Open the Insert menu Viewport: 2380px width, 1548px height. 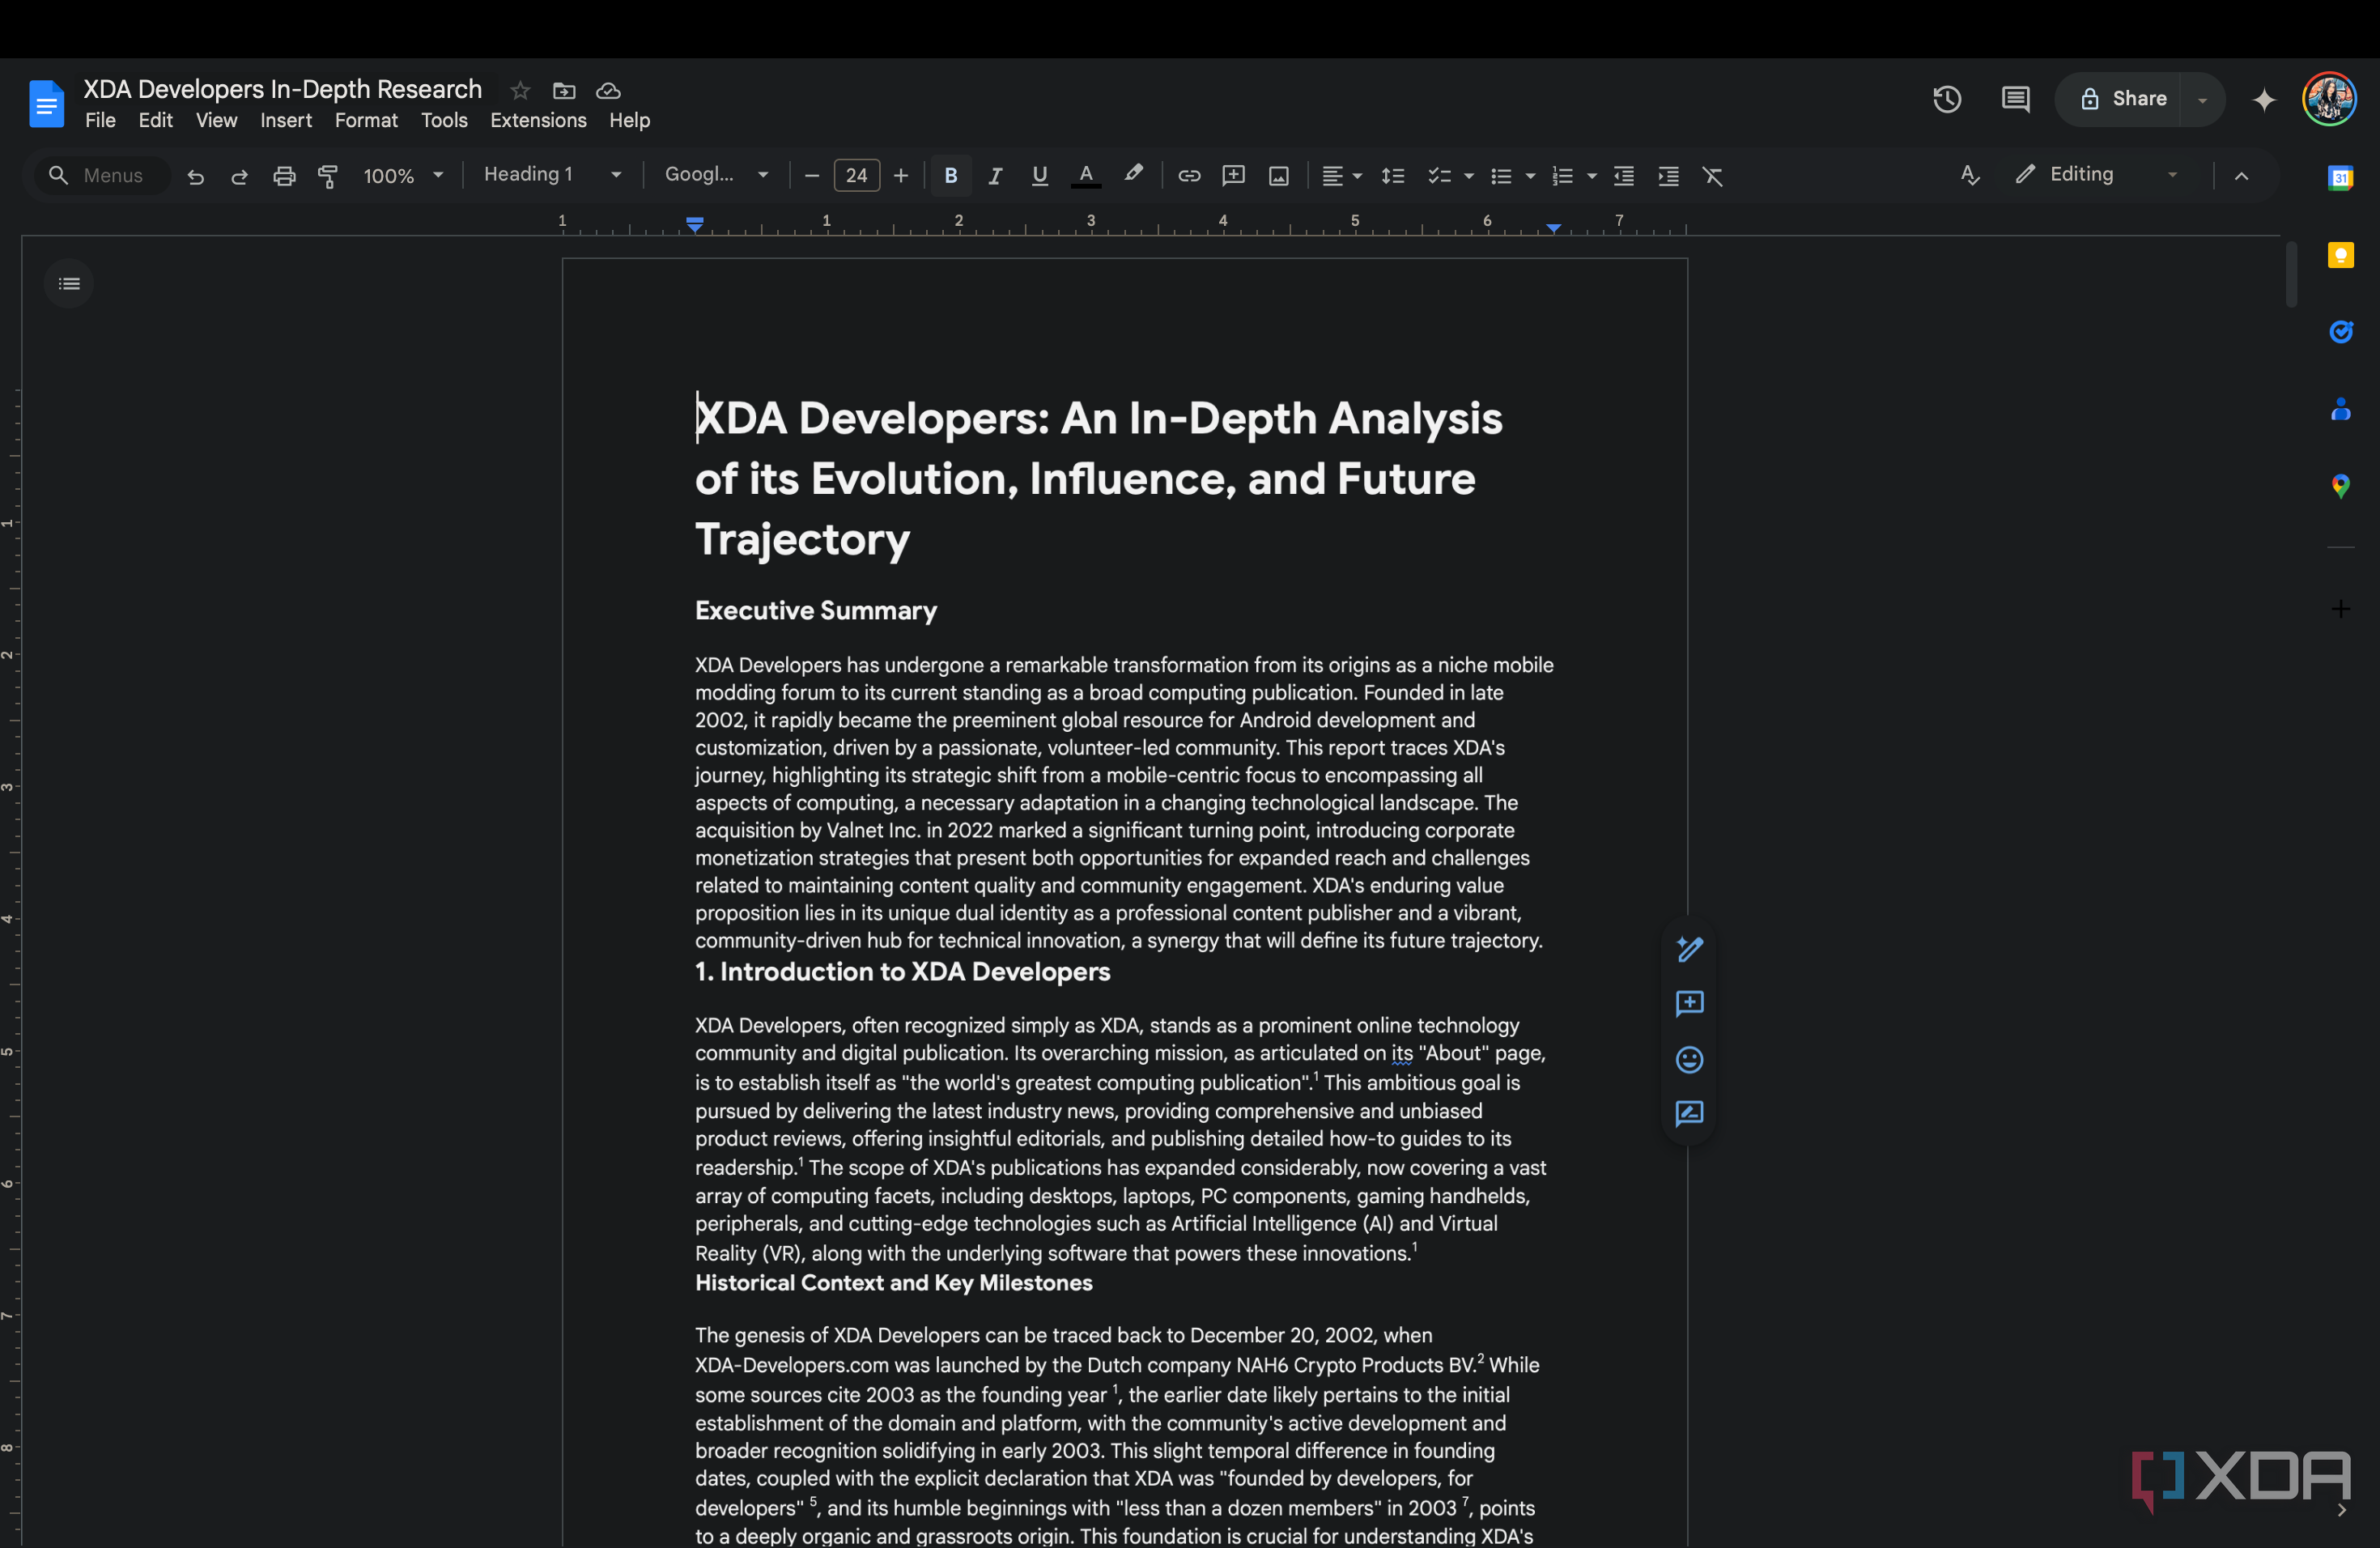tap(286, 120)
